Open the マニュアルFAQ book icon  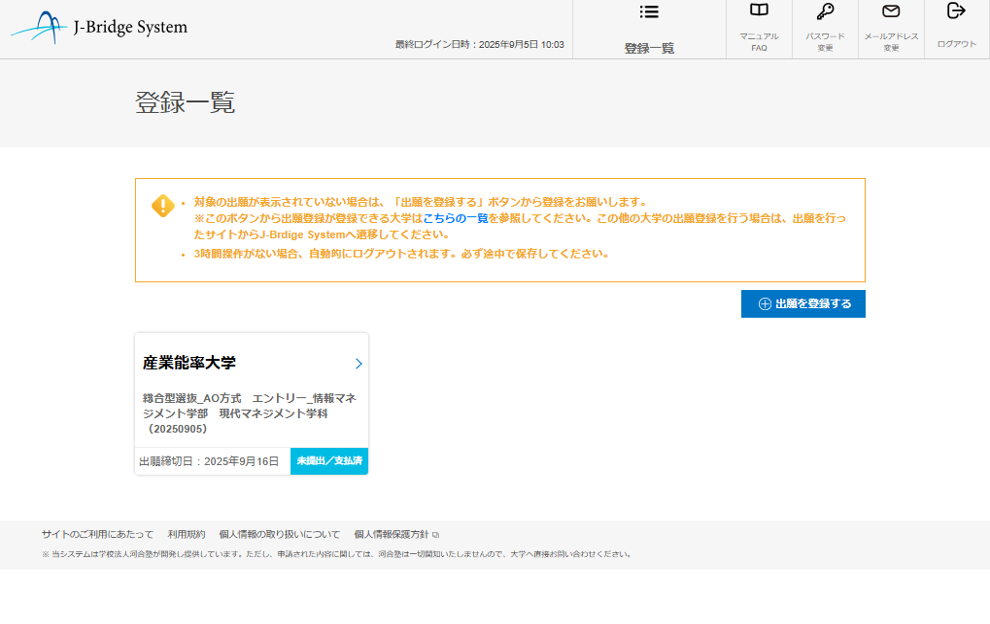click(x=759, y=11)
